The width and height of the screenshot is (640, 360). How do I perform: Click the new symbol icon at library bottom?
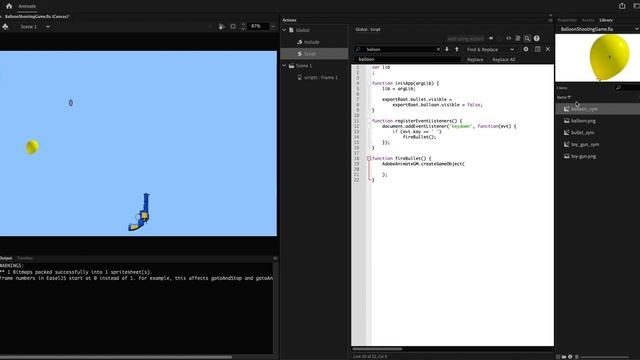click(558, 357)
